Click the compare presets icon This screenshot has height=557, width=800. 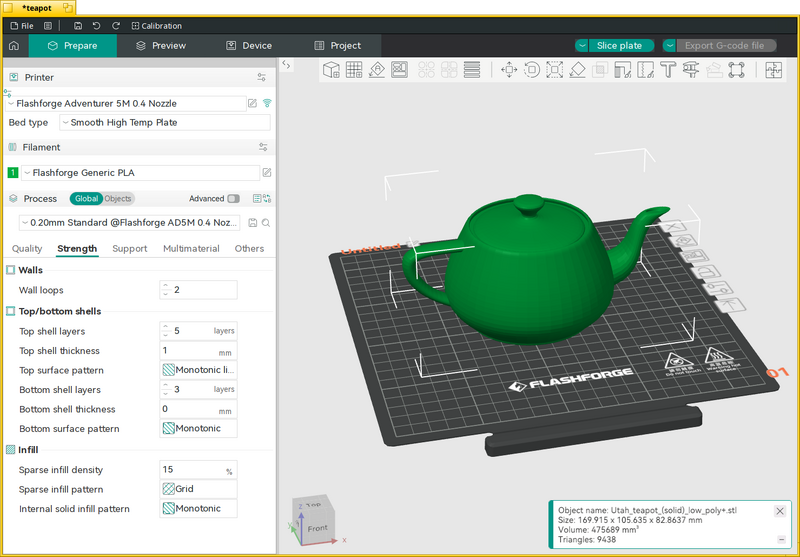pyautogui.click(x=267, y=199)
